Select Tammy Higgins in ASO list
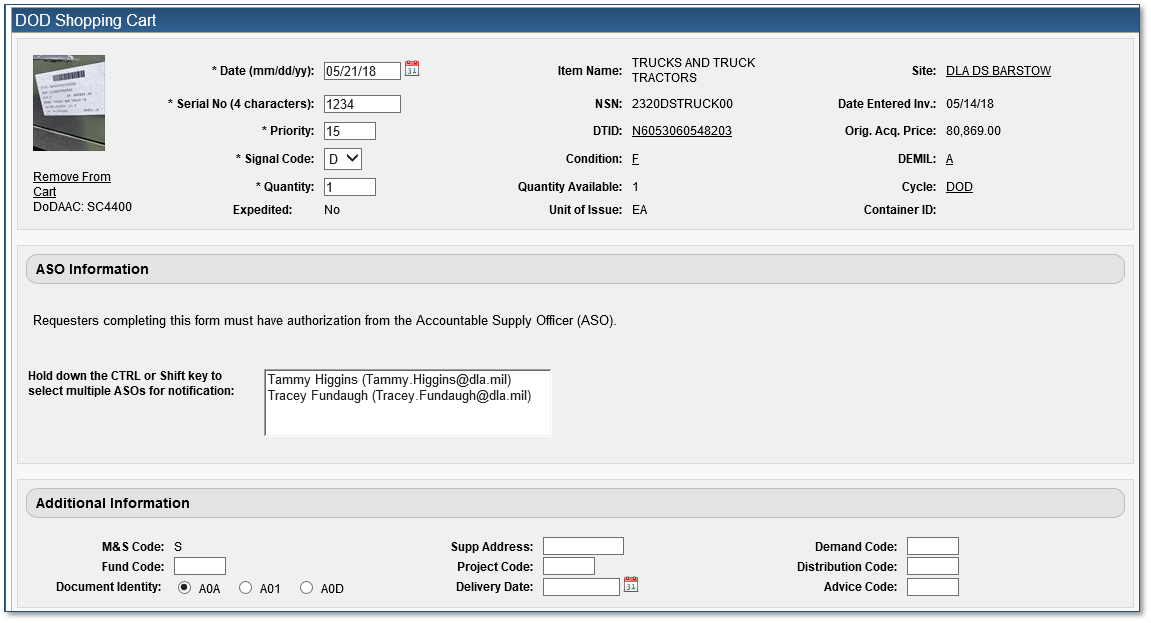Viewport: 1151px width, 623px height. [389, 380]
